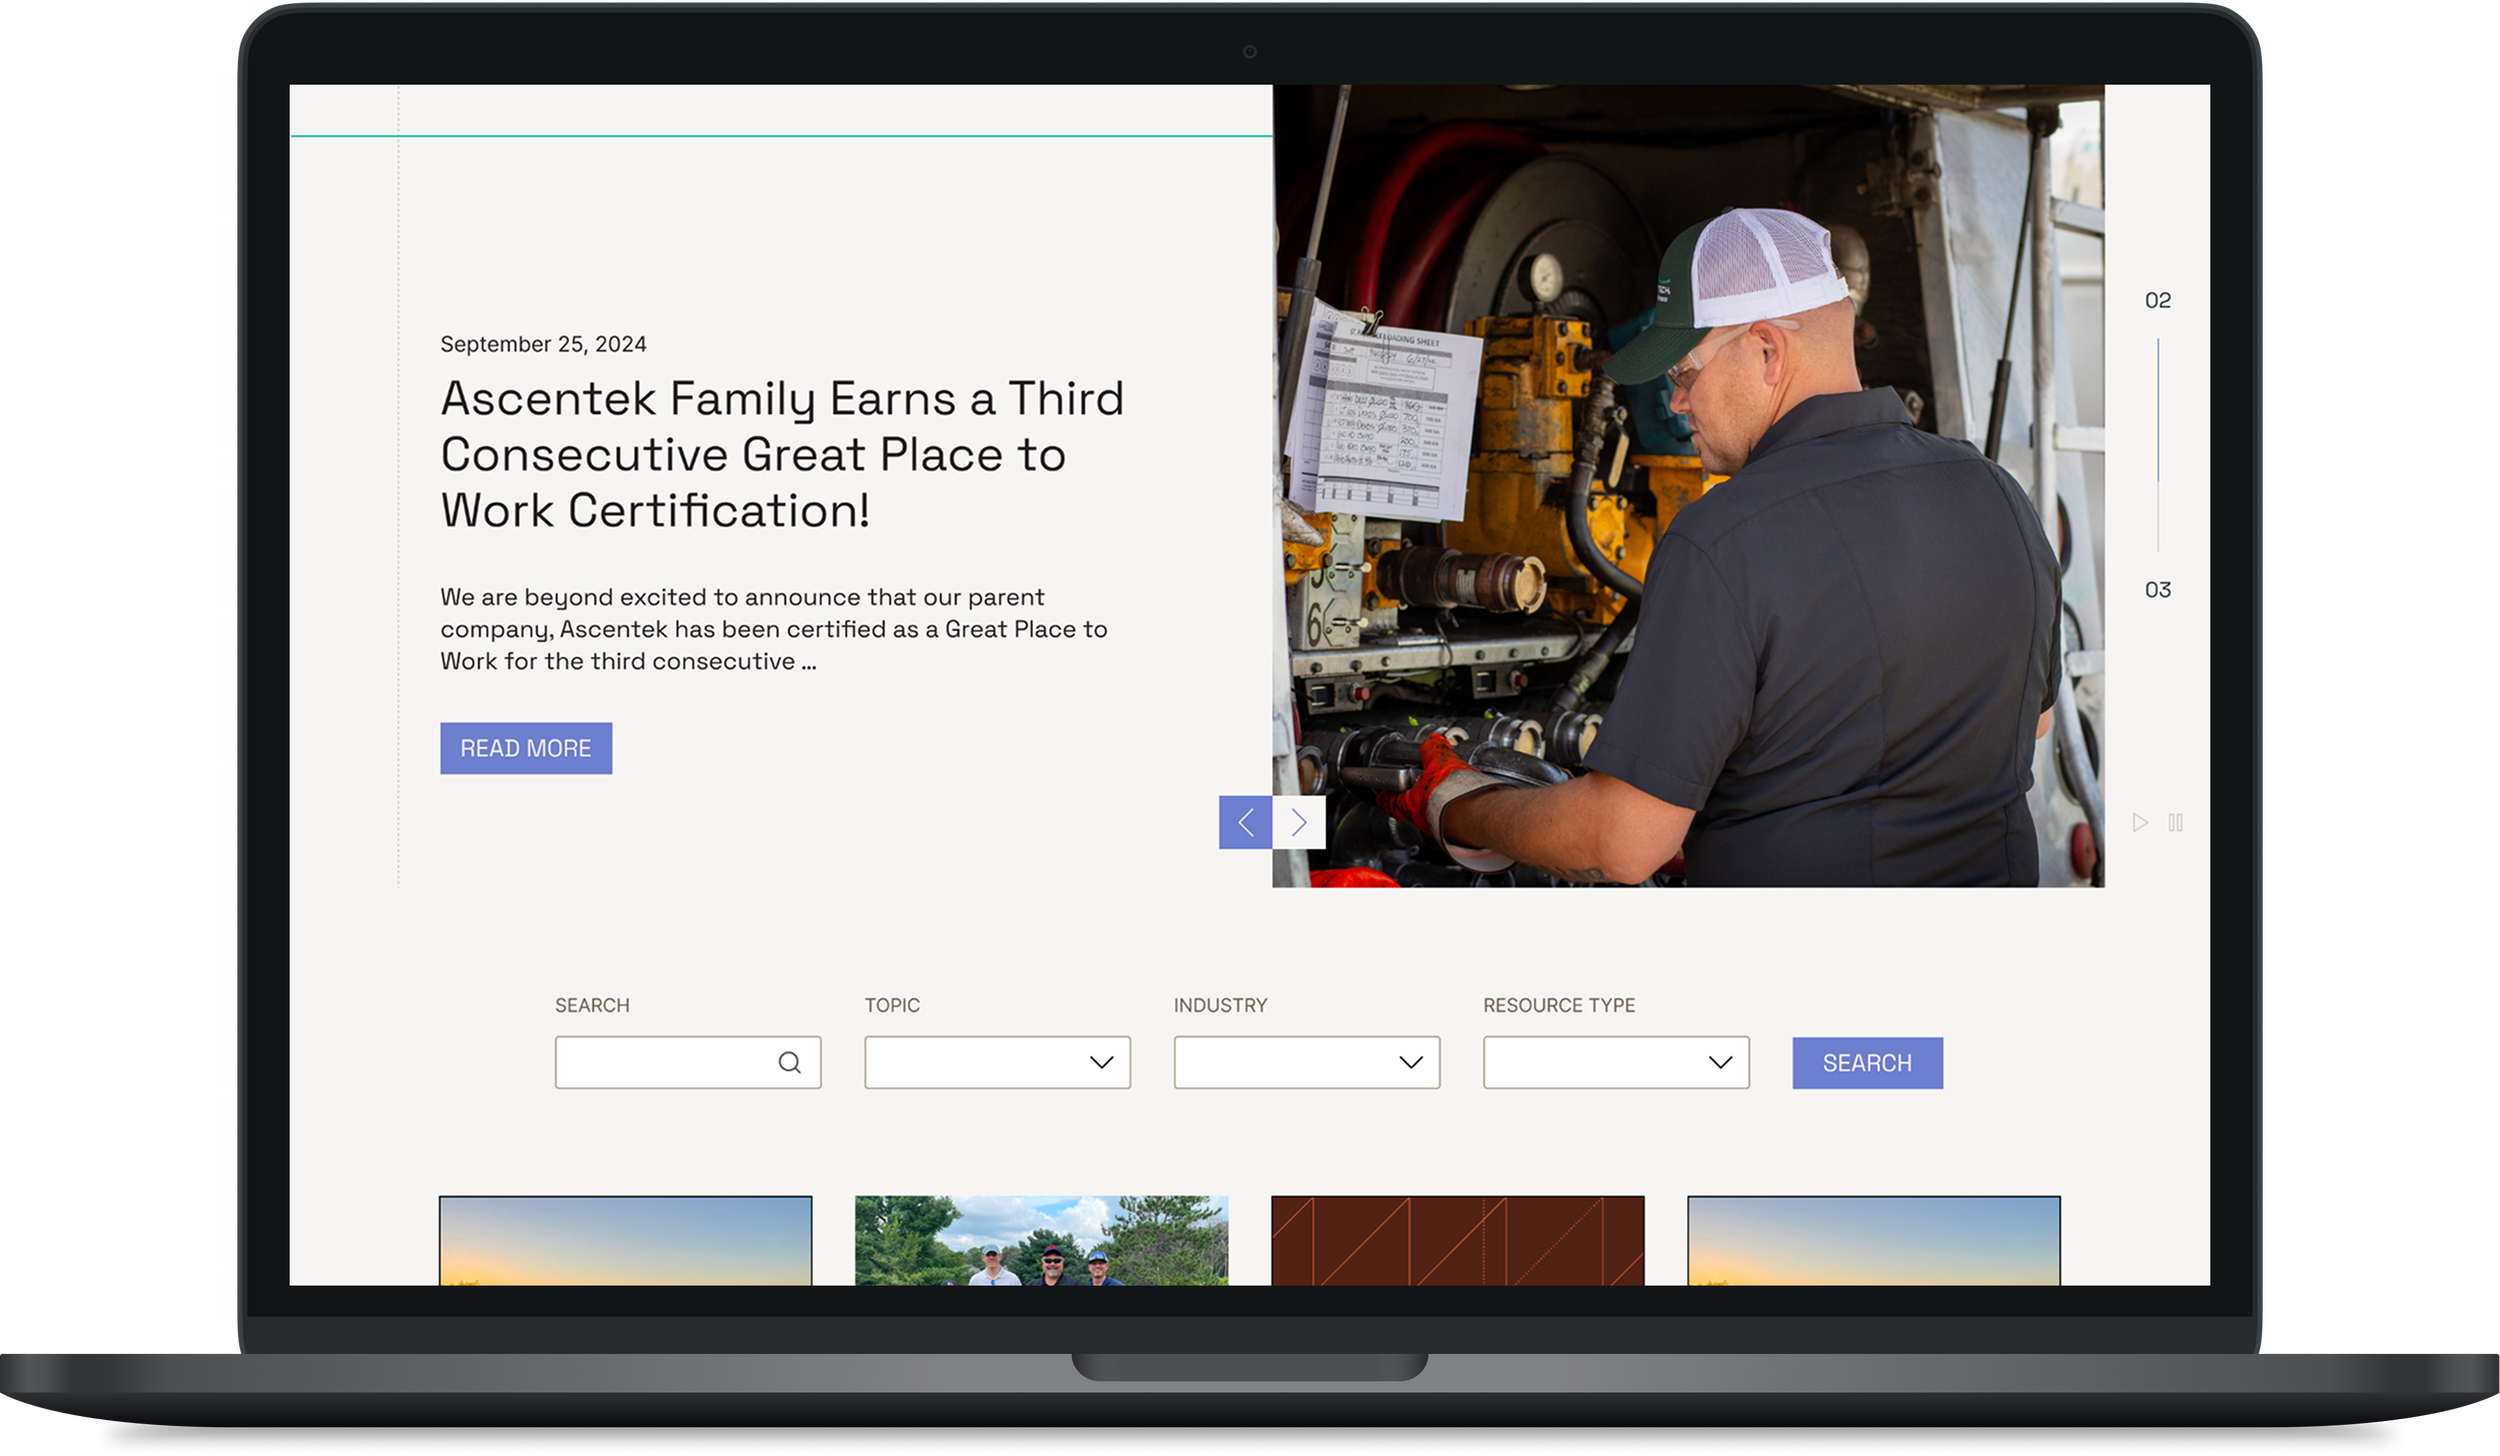The image size is (2500, 1456).
Task: Open the brown geometric pattern card
Action: [x=1457, y=1240]
